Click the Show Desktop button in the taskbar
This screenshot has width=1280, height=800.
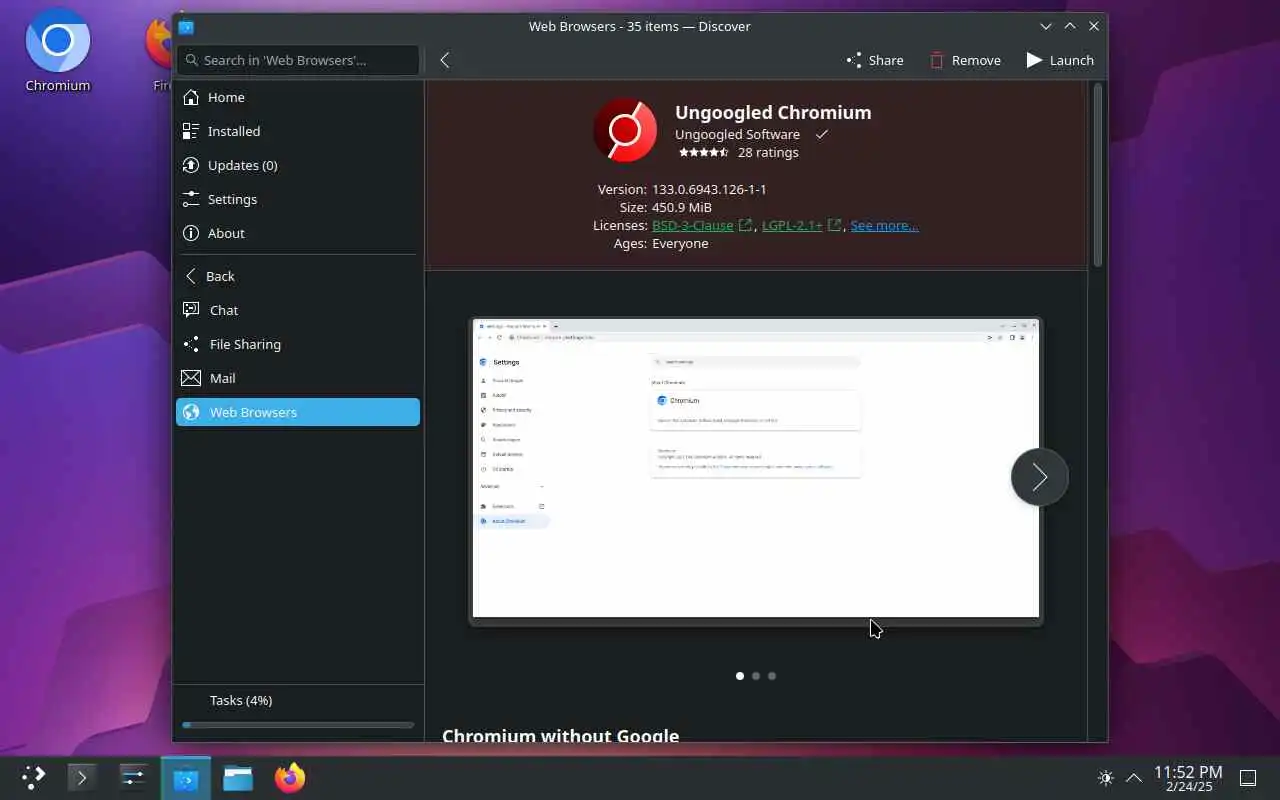click(x=1248, y=777)
